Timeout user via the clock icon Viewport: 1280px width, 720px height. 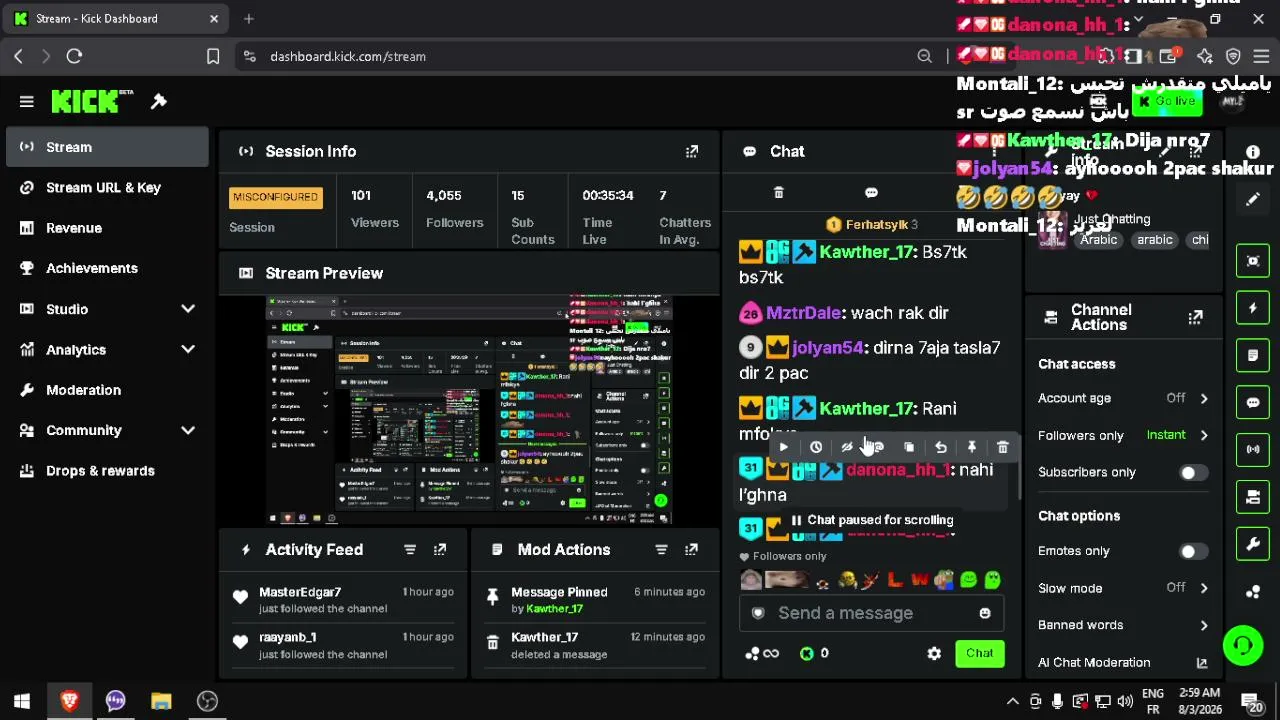tap(816, 447)
